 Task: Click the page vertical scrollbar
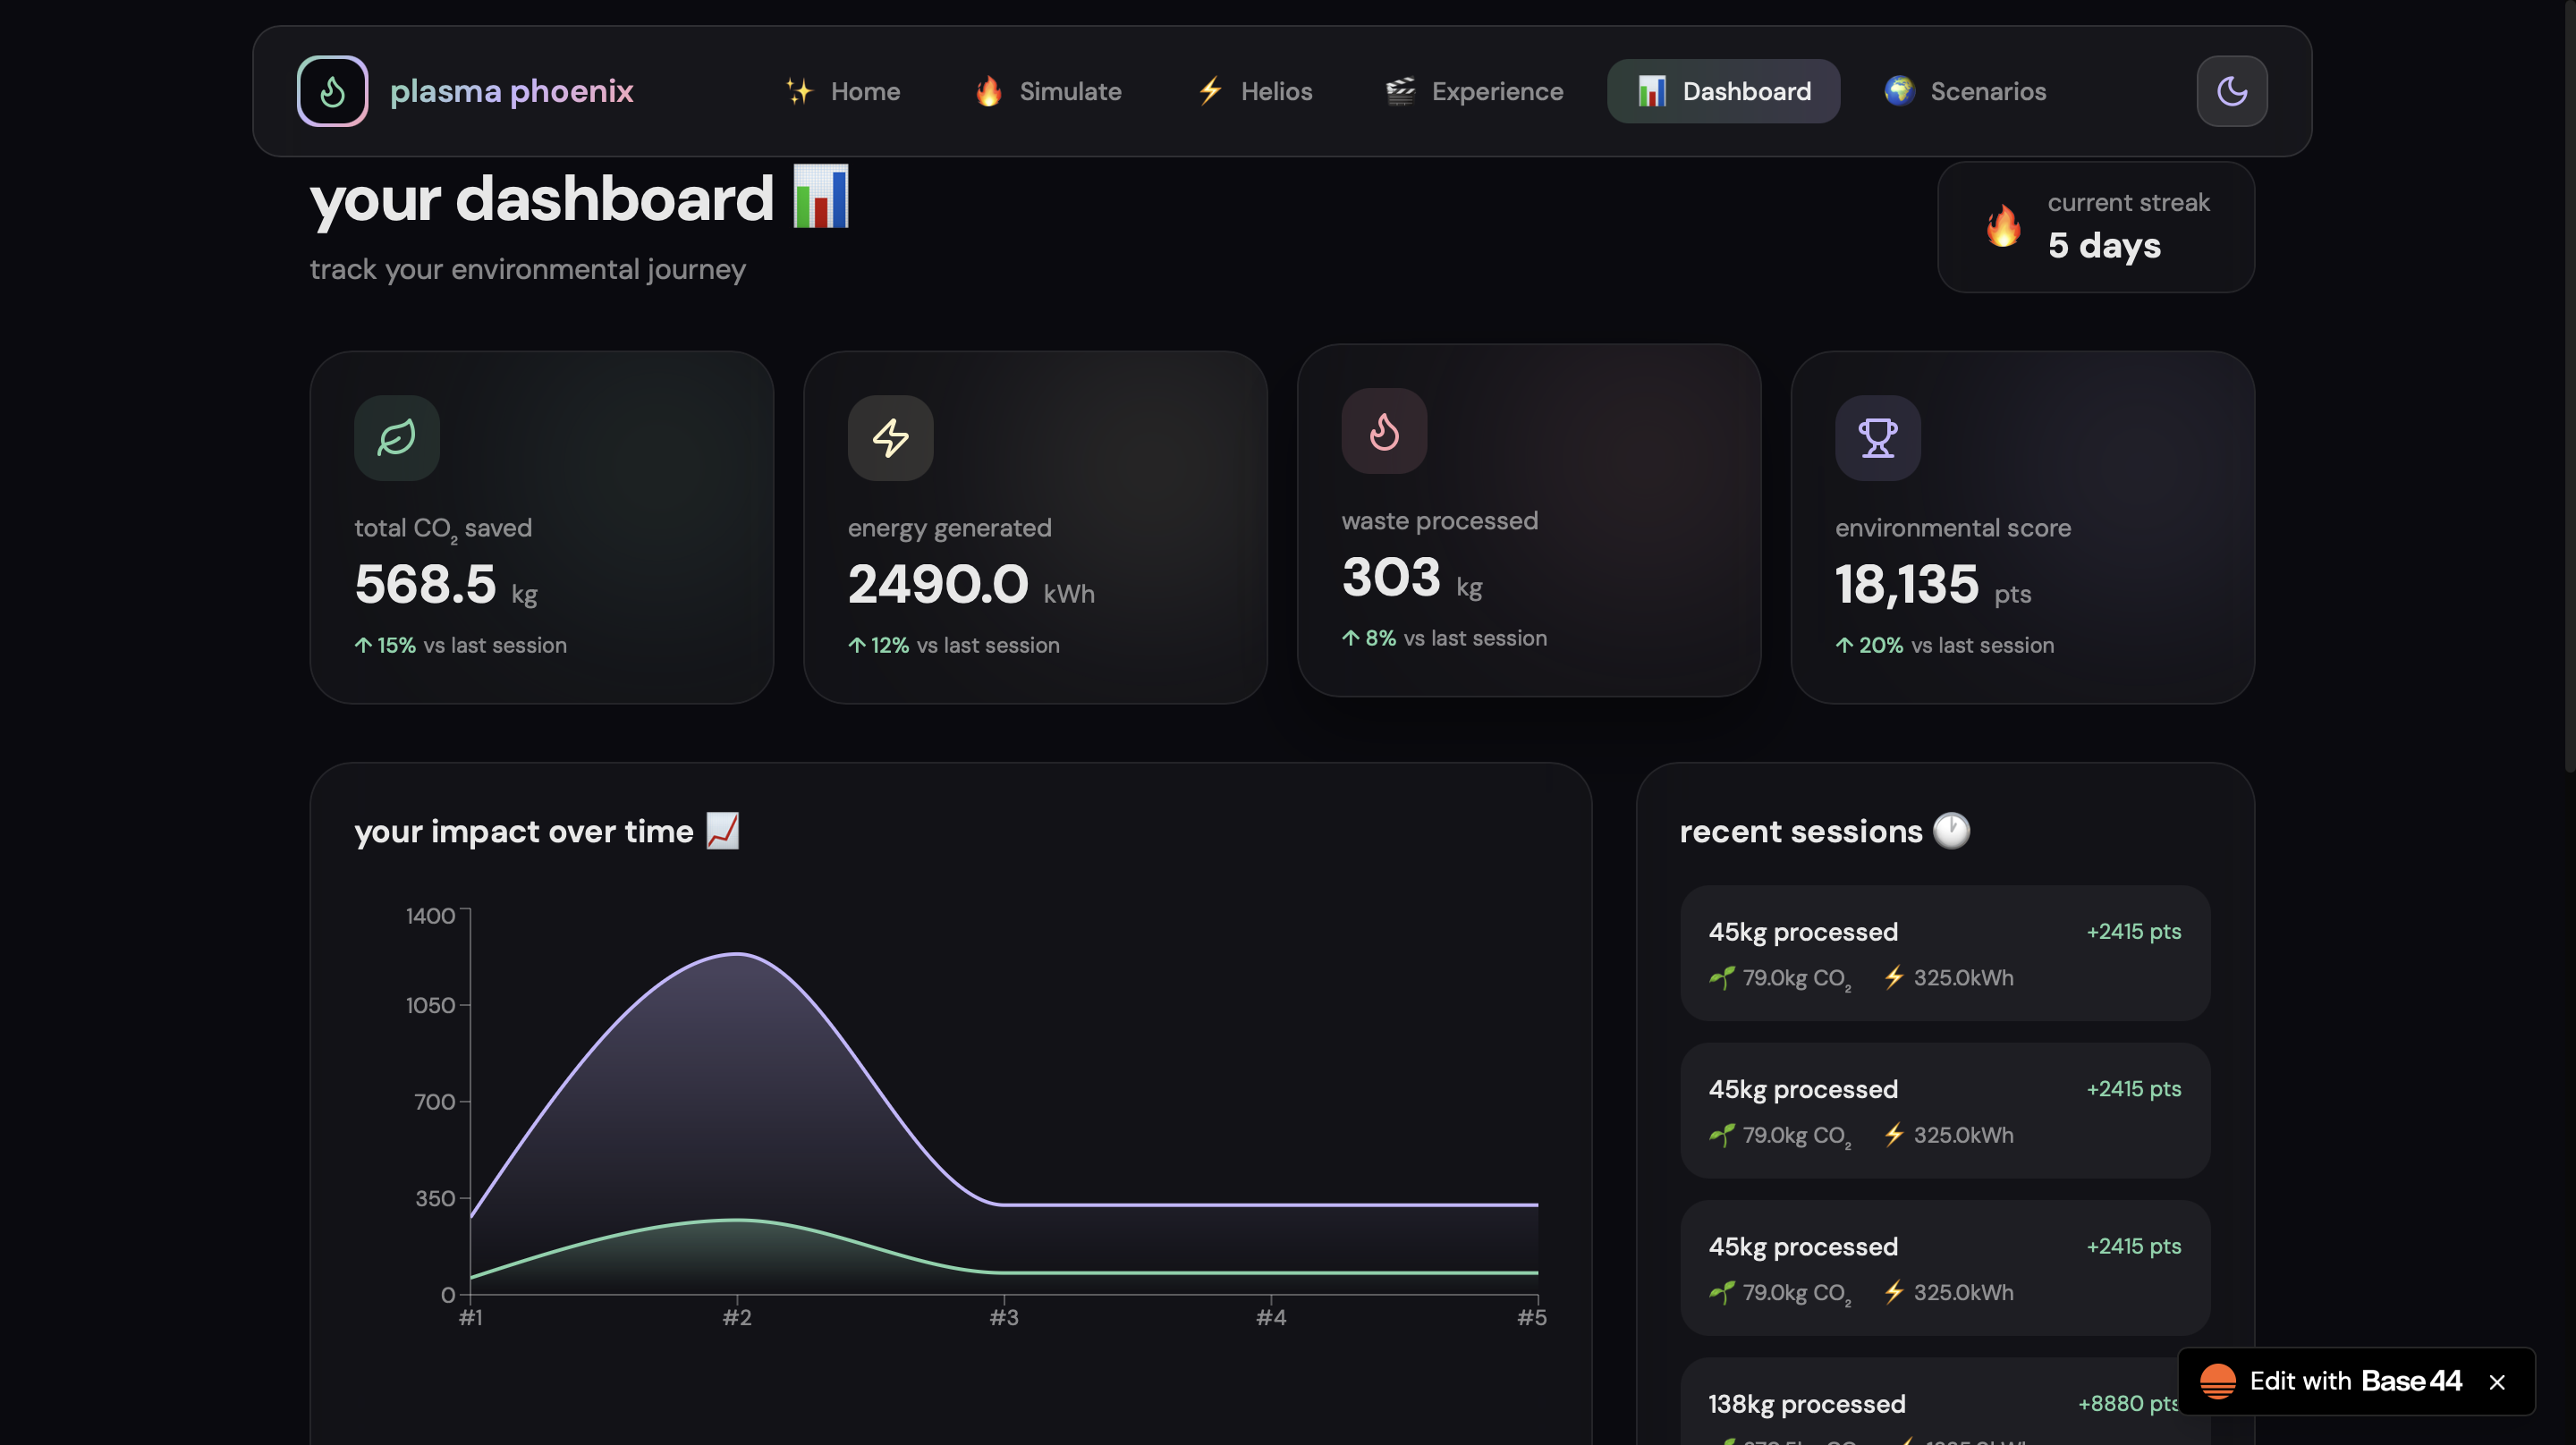tap(2569, 385)
